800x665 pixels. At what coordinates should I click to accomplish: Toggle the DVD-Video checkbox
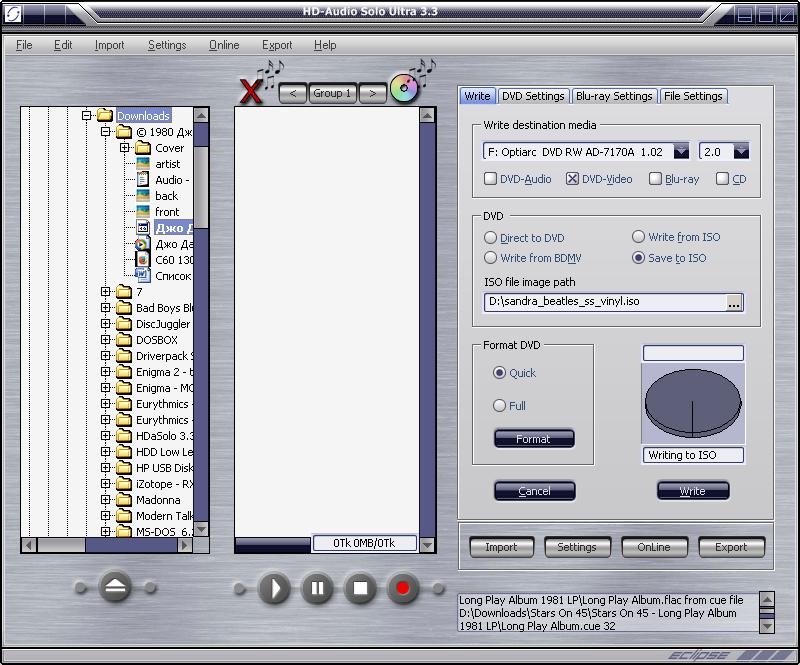(572, 179)
